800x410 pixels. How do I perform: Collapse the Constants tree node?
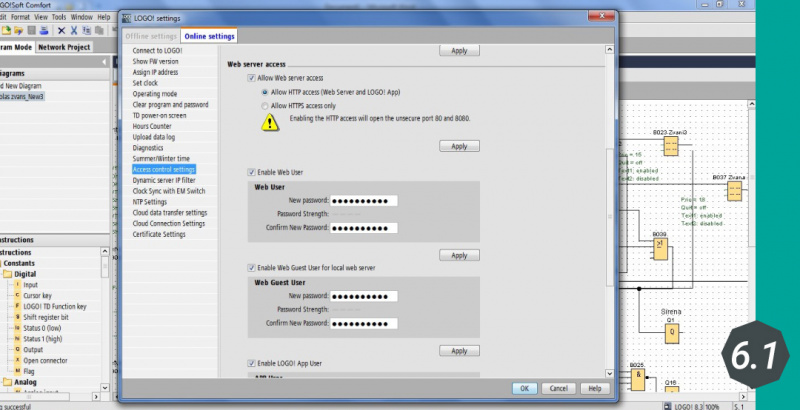3,263
